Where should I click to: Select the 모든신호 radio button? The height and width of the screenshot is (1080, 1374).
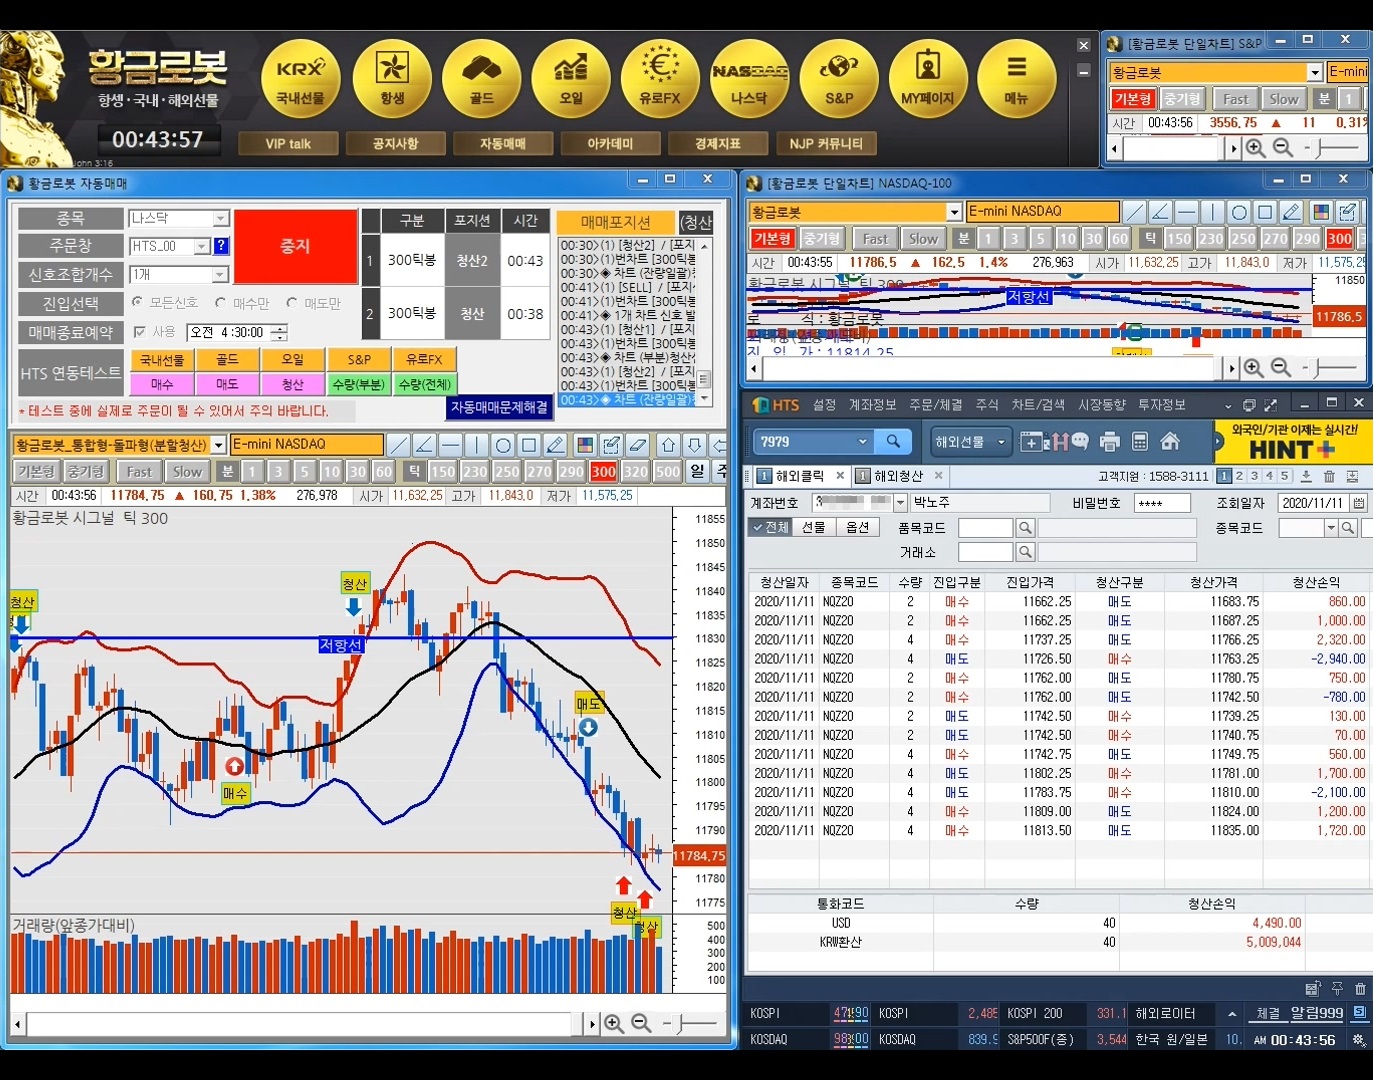(x=137, y=302)
